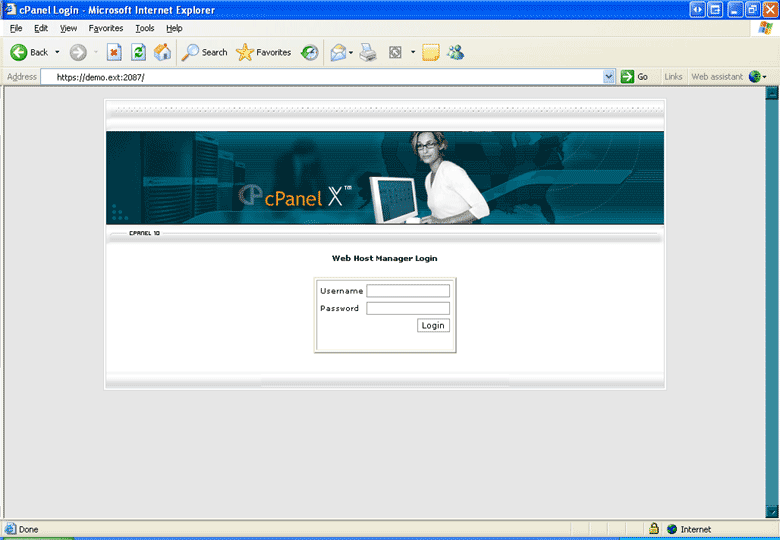
Task: Click the cPanel X banner image
Action: click(x=385, y=178)
